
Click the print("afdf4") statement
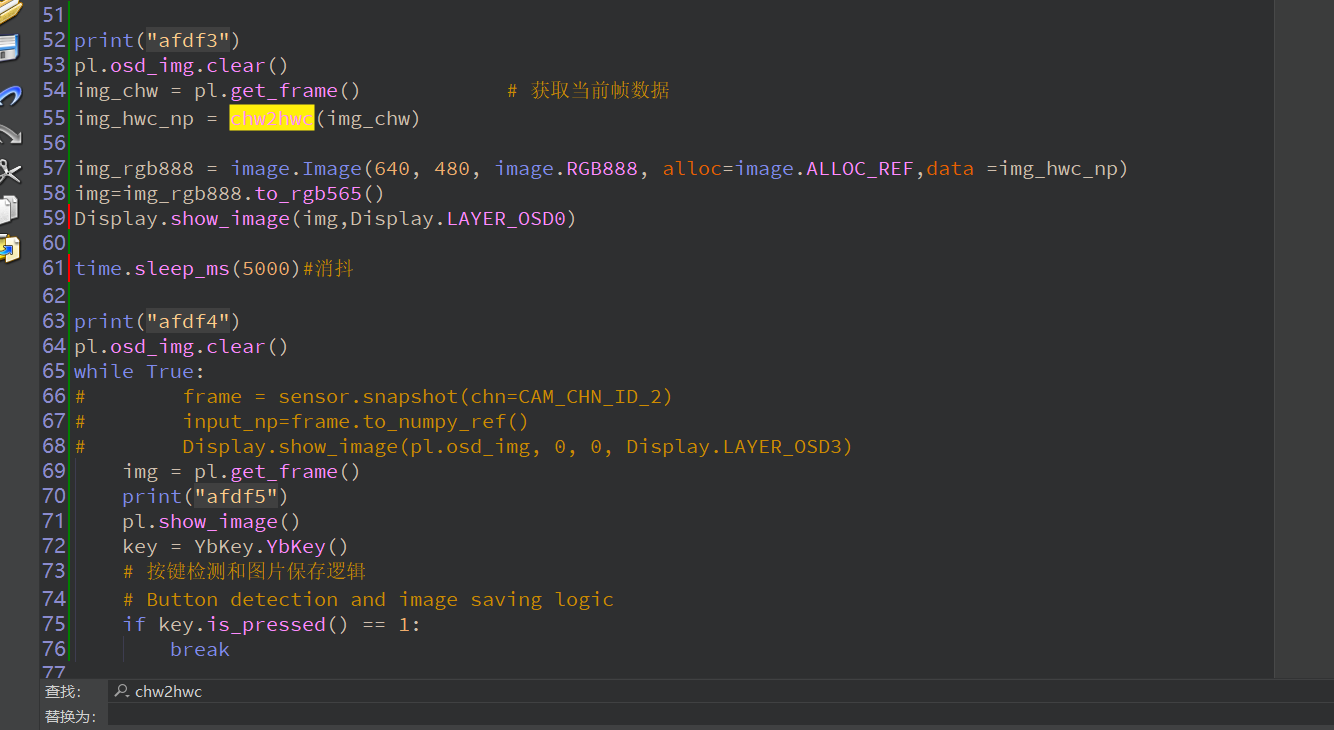(157, 321)
